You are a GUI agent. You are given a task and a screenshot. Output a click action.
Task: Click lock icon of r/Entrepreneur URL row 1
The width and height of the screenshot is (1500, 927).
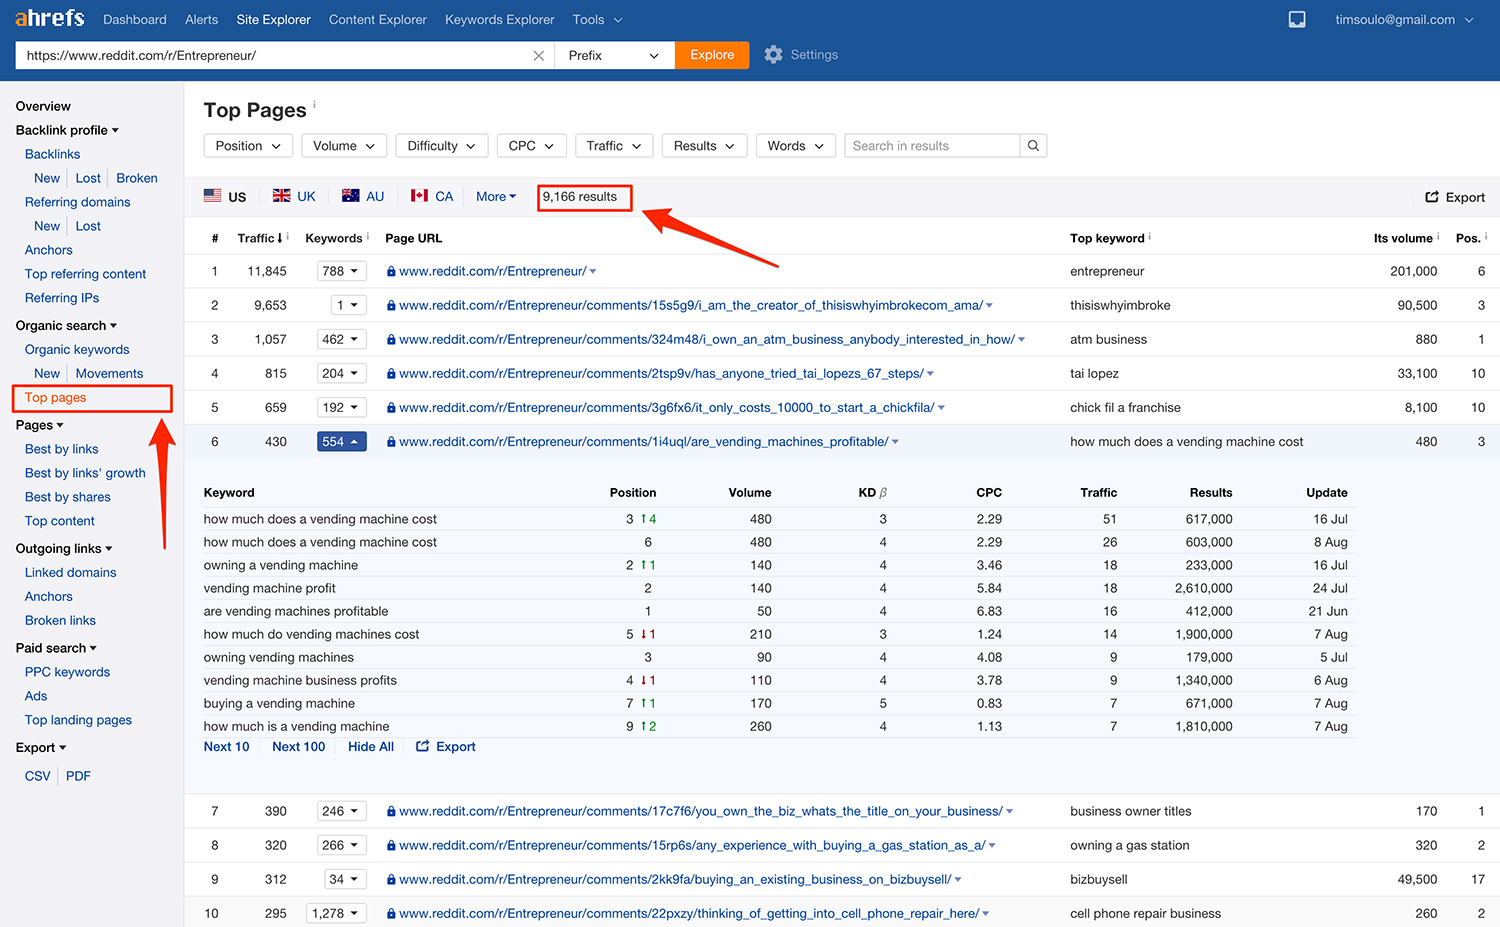click(x=391, y=271)
